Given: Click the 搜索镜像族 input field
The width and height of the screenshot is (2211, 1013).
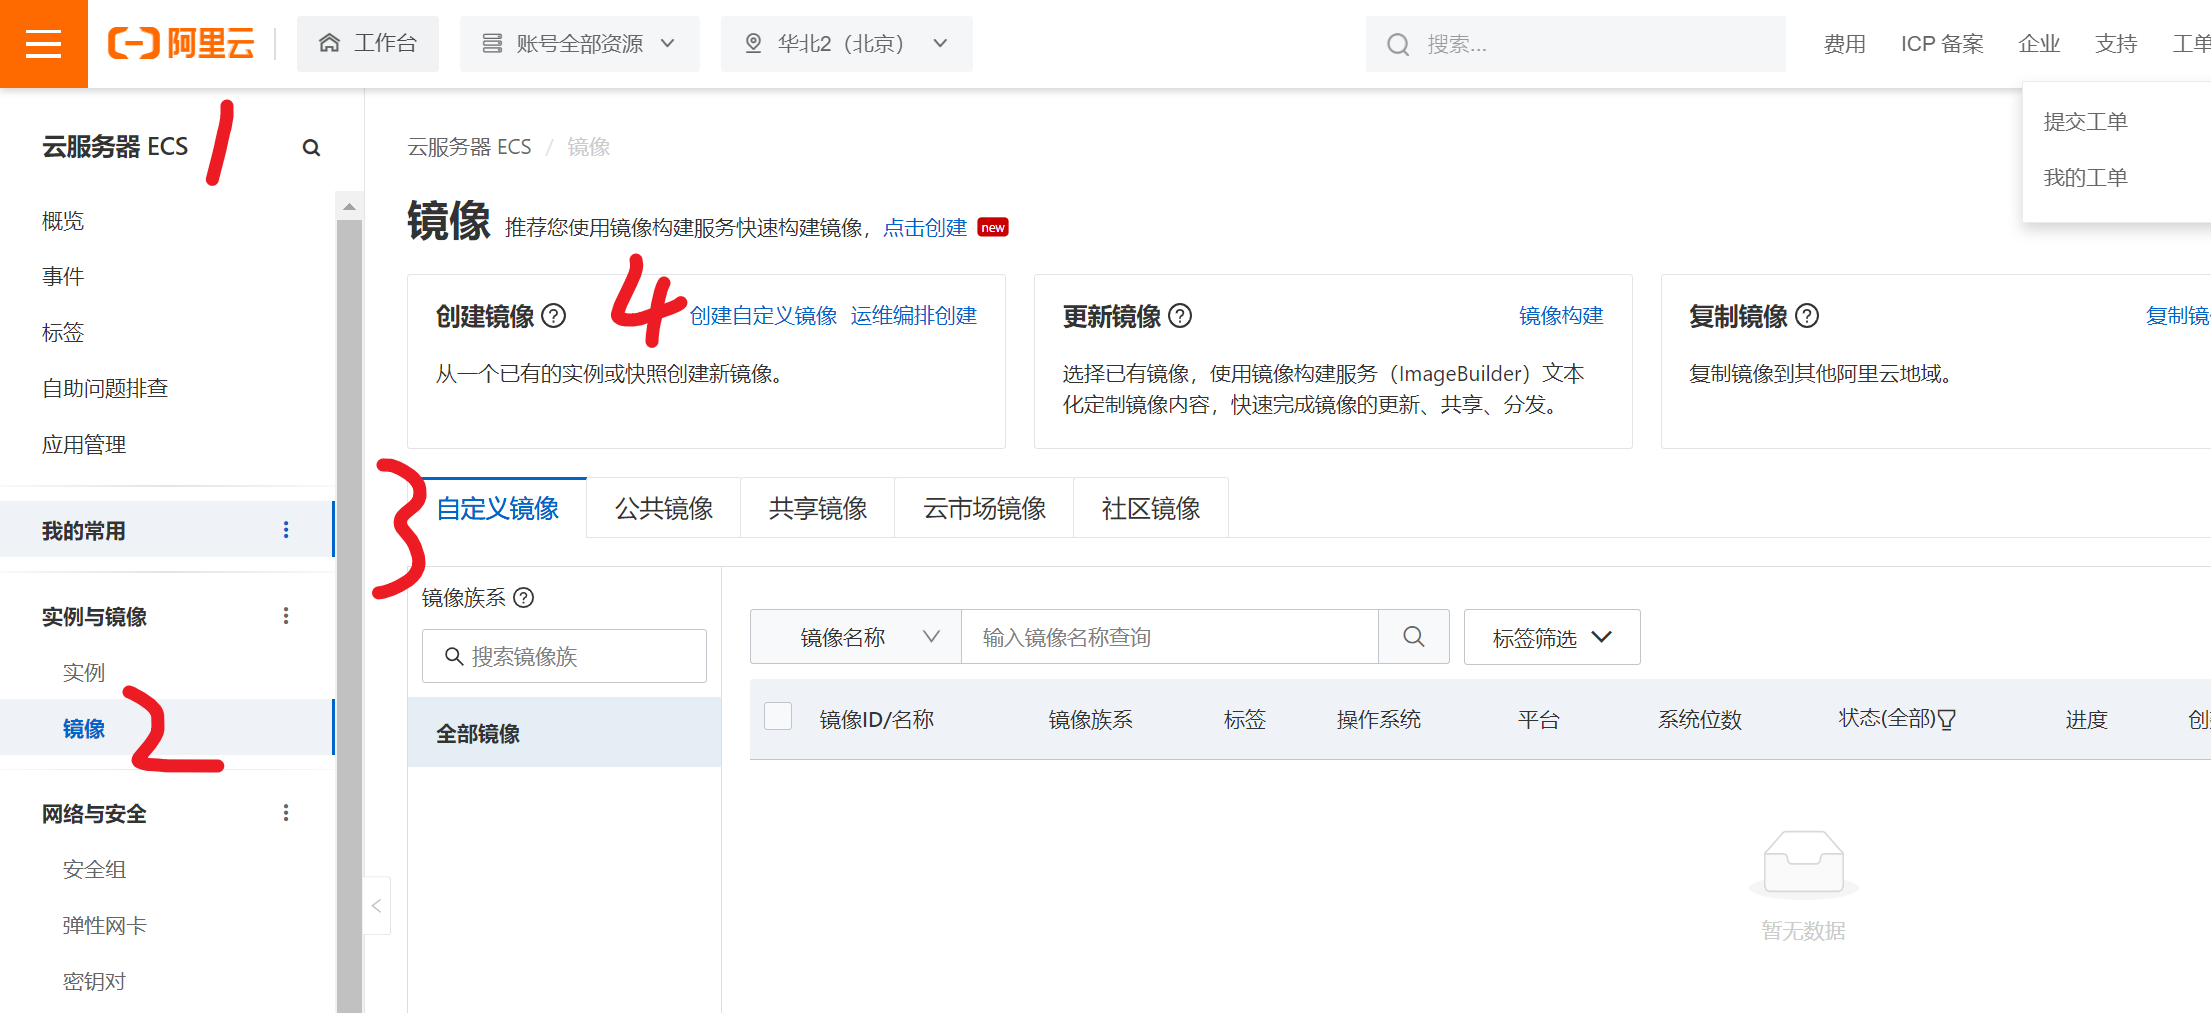Looking at the screenshot, I should tap(564, 656).
